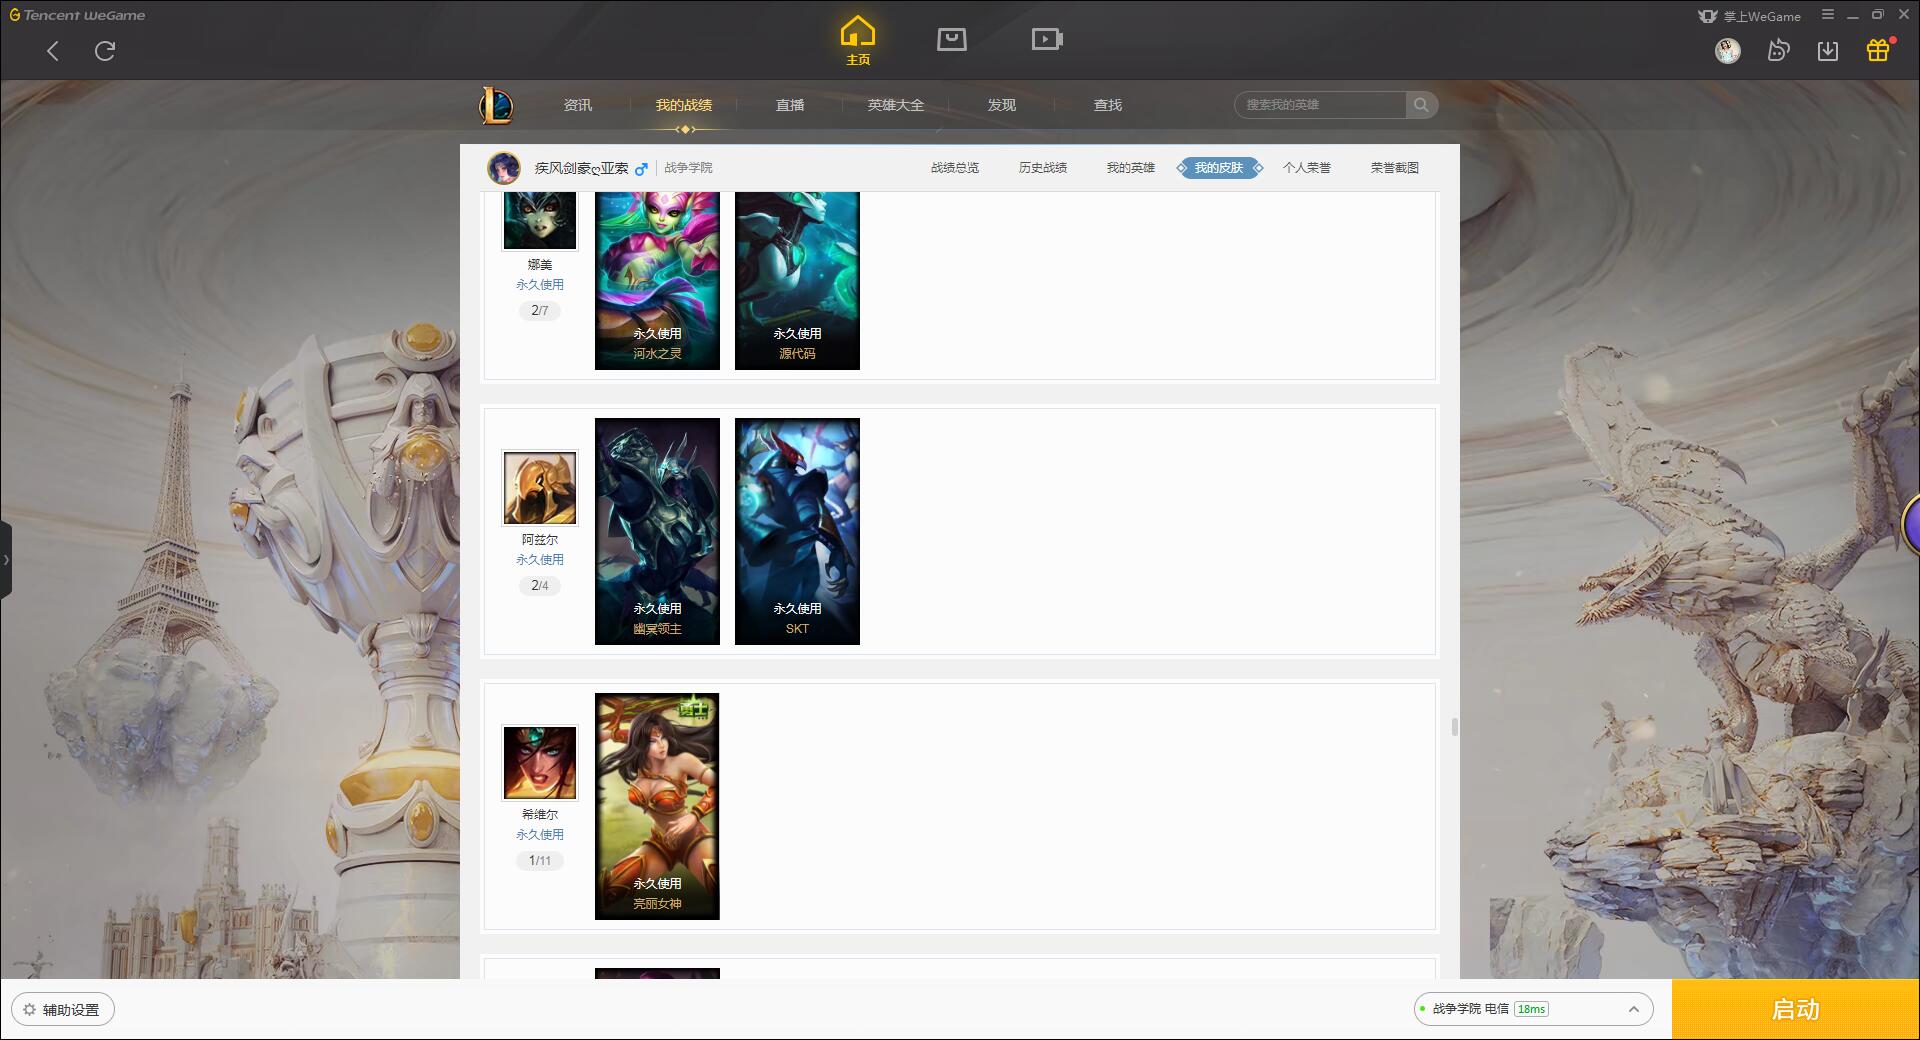
Task: Click the 希维尔 skin count 1/11
Action: (x=540, y=861)
